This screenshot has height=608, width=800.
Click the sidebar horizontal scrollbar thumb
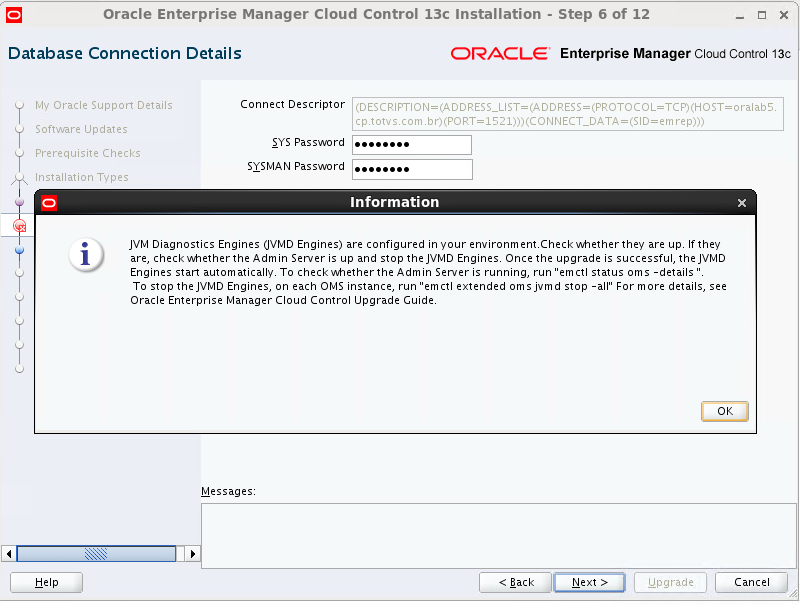pos(96,553)
